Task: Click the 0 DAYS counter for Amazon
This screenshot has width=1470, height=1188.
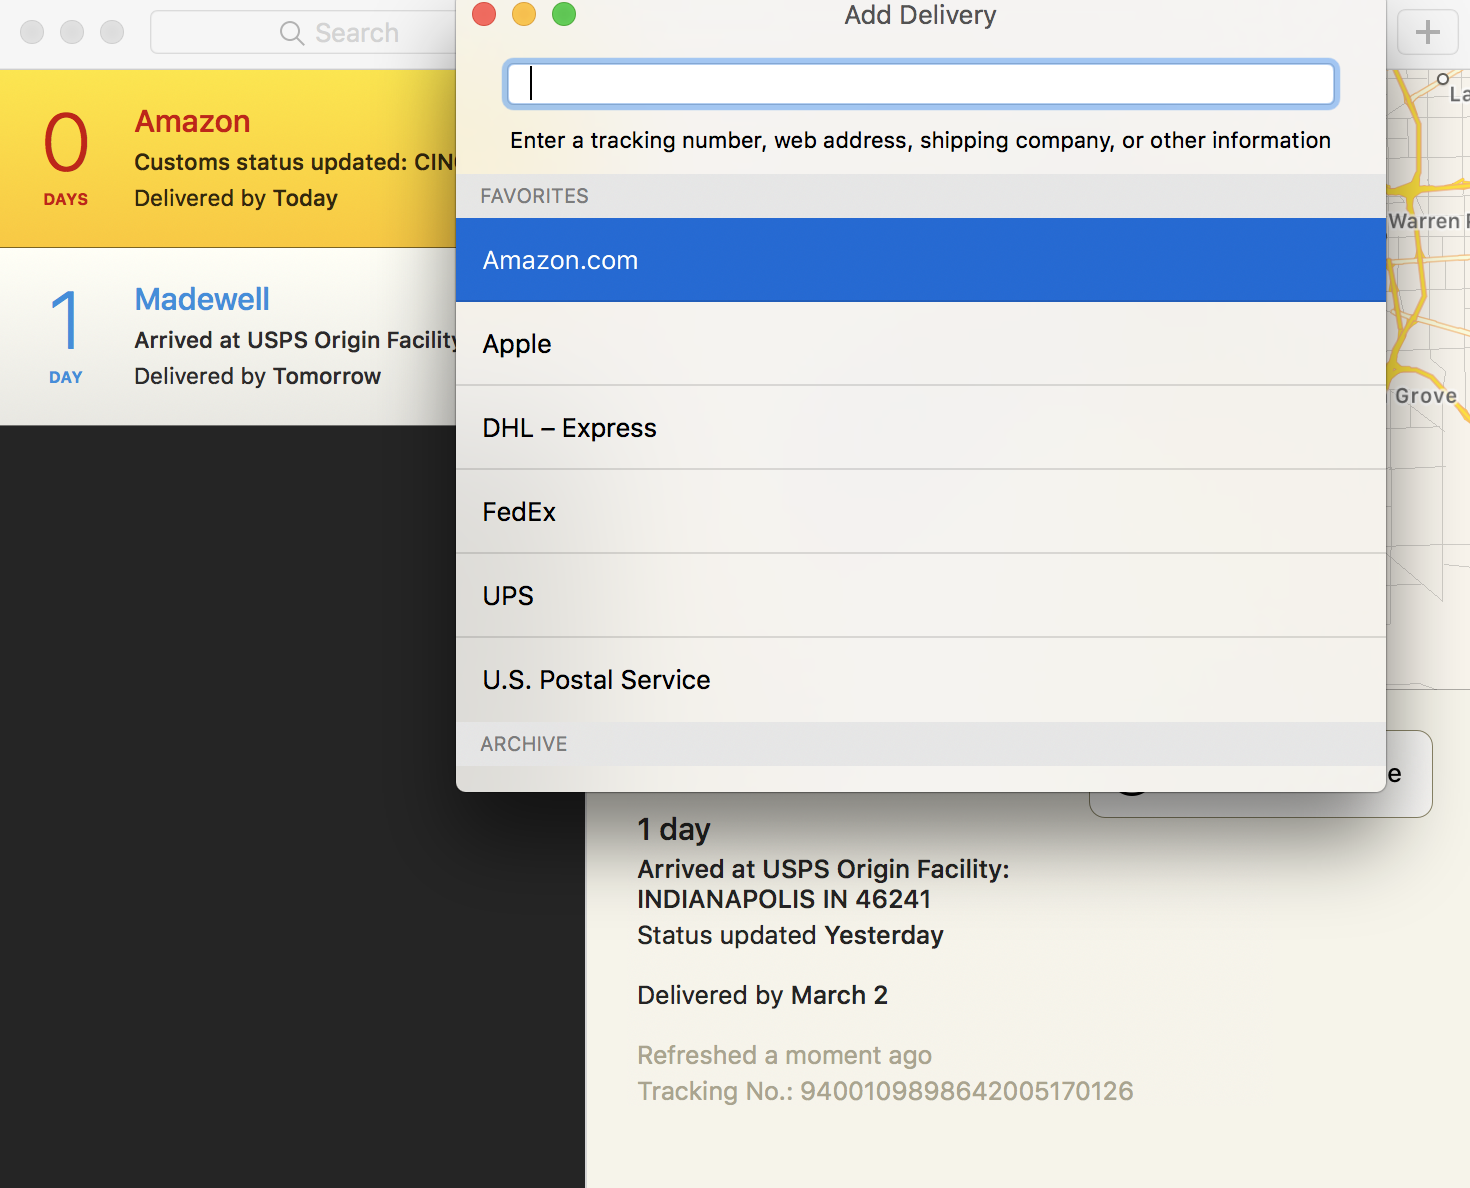Action: [x=66, y=158]
